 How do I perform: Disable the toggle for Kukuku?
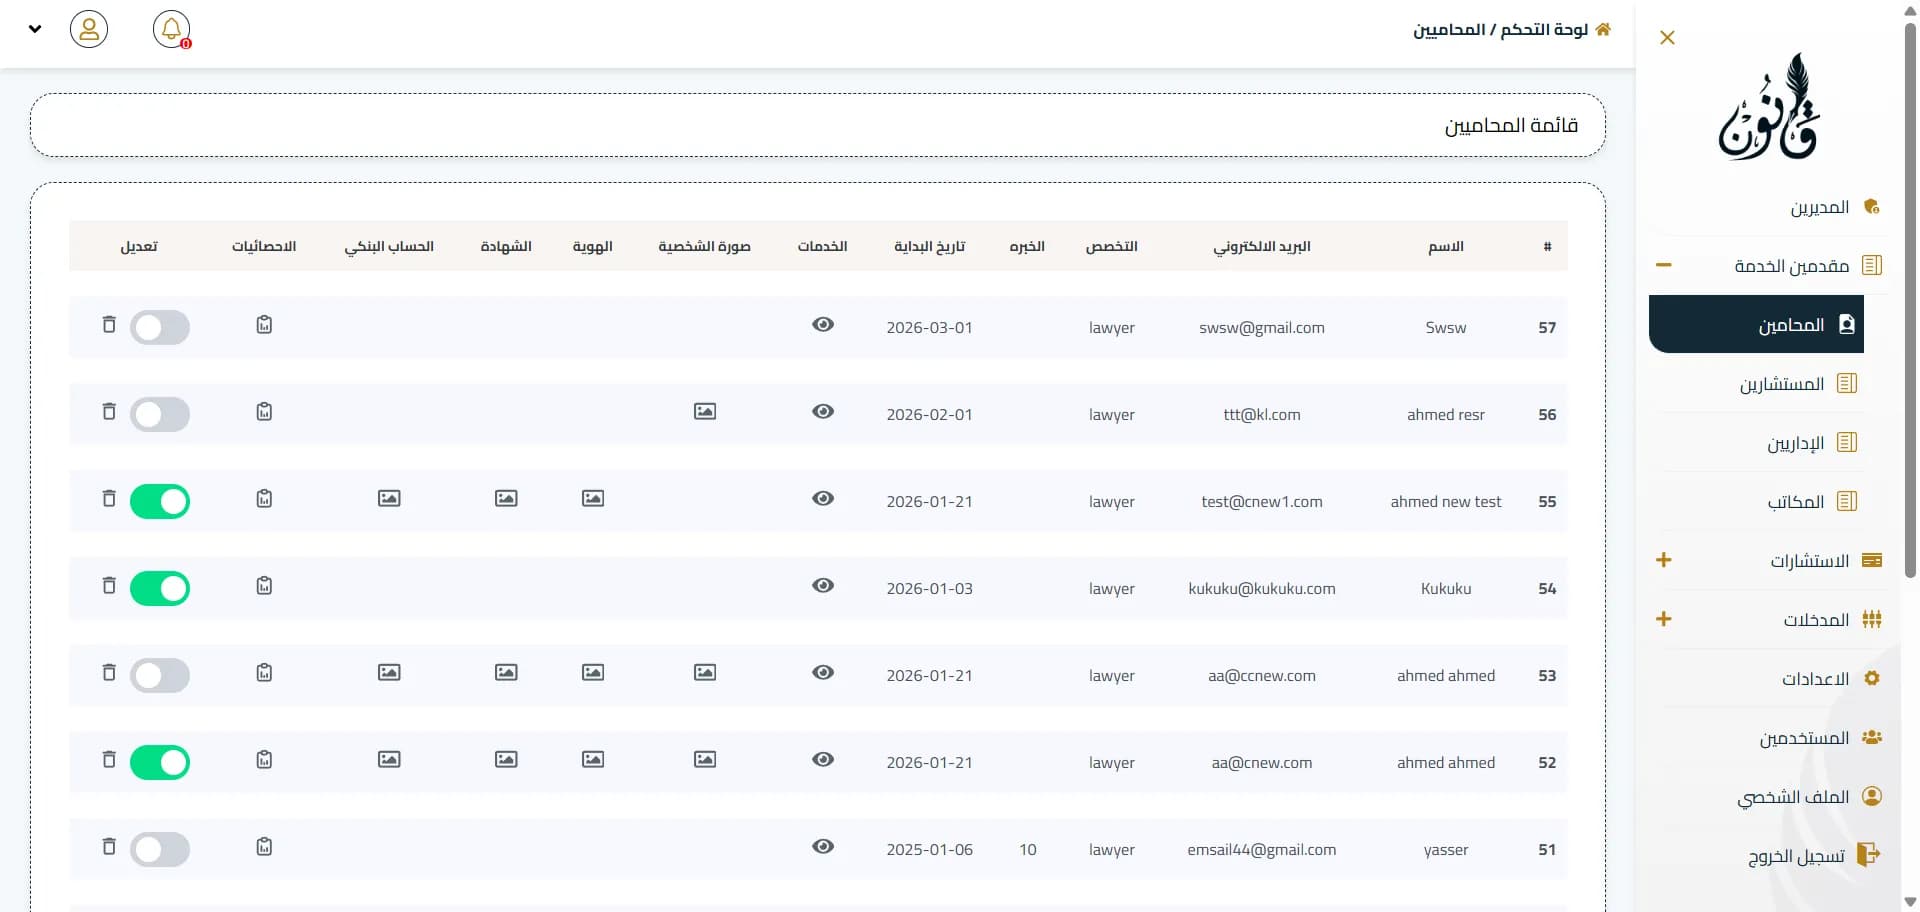(x=160, y=588)
